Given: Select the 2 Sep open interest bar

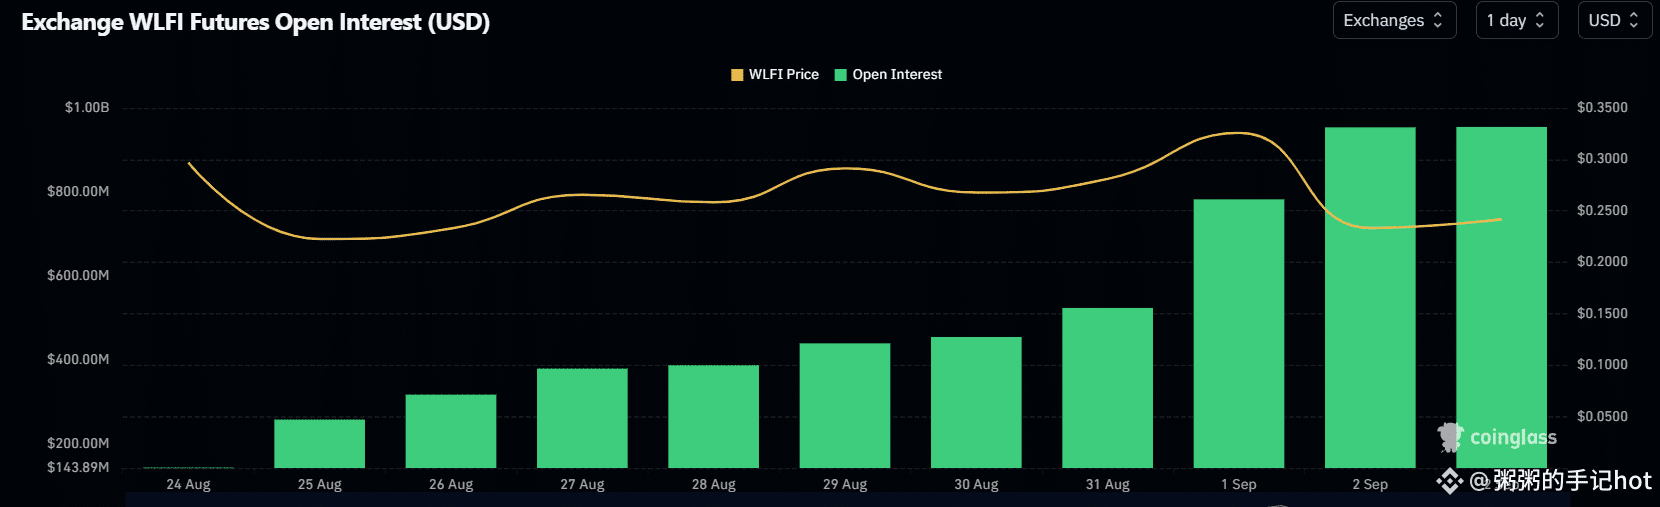Looking at the screenshot, I should [1370, 297].
